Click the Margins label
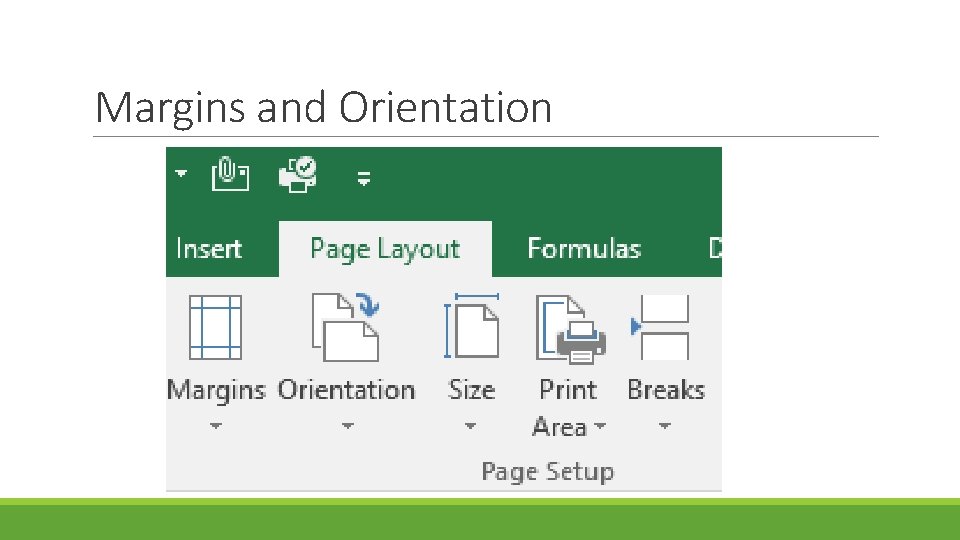The height and width of the screenshot is (540, 960). point(216,391)
